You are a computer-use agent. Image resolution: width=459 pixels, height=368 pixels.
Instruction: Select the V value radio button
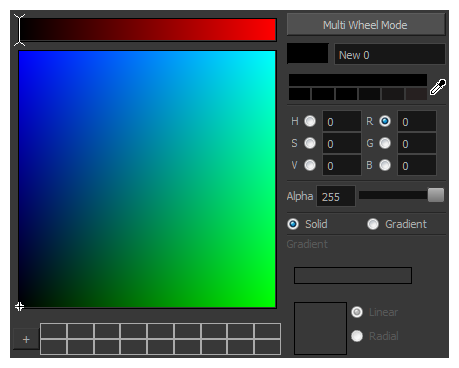(310, 165)
